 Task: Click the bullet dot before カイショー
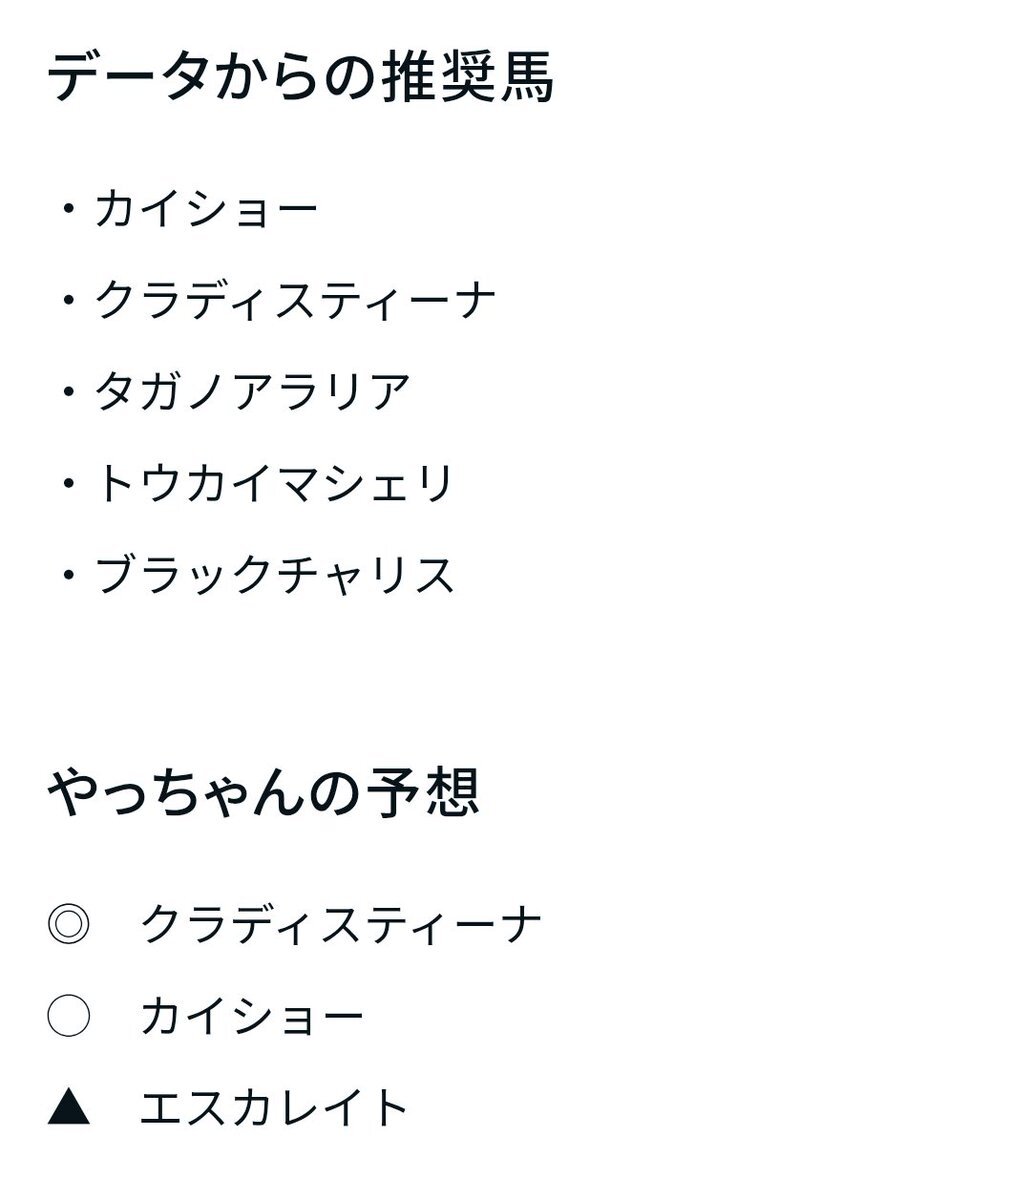(68, 209)
